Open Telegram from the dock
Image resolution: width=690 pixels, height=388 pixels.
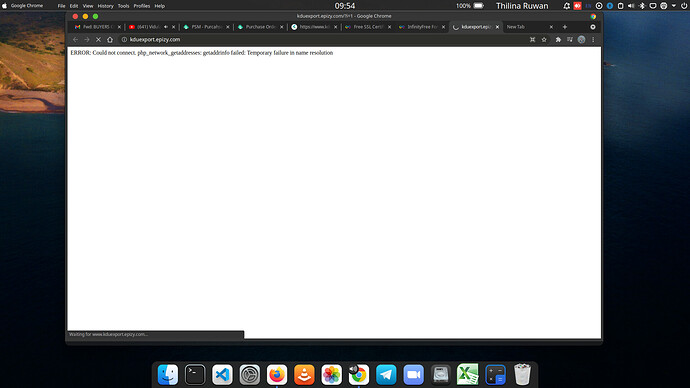(386, 375)
